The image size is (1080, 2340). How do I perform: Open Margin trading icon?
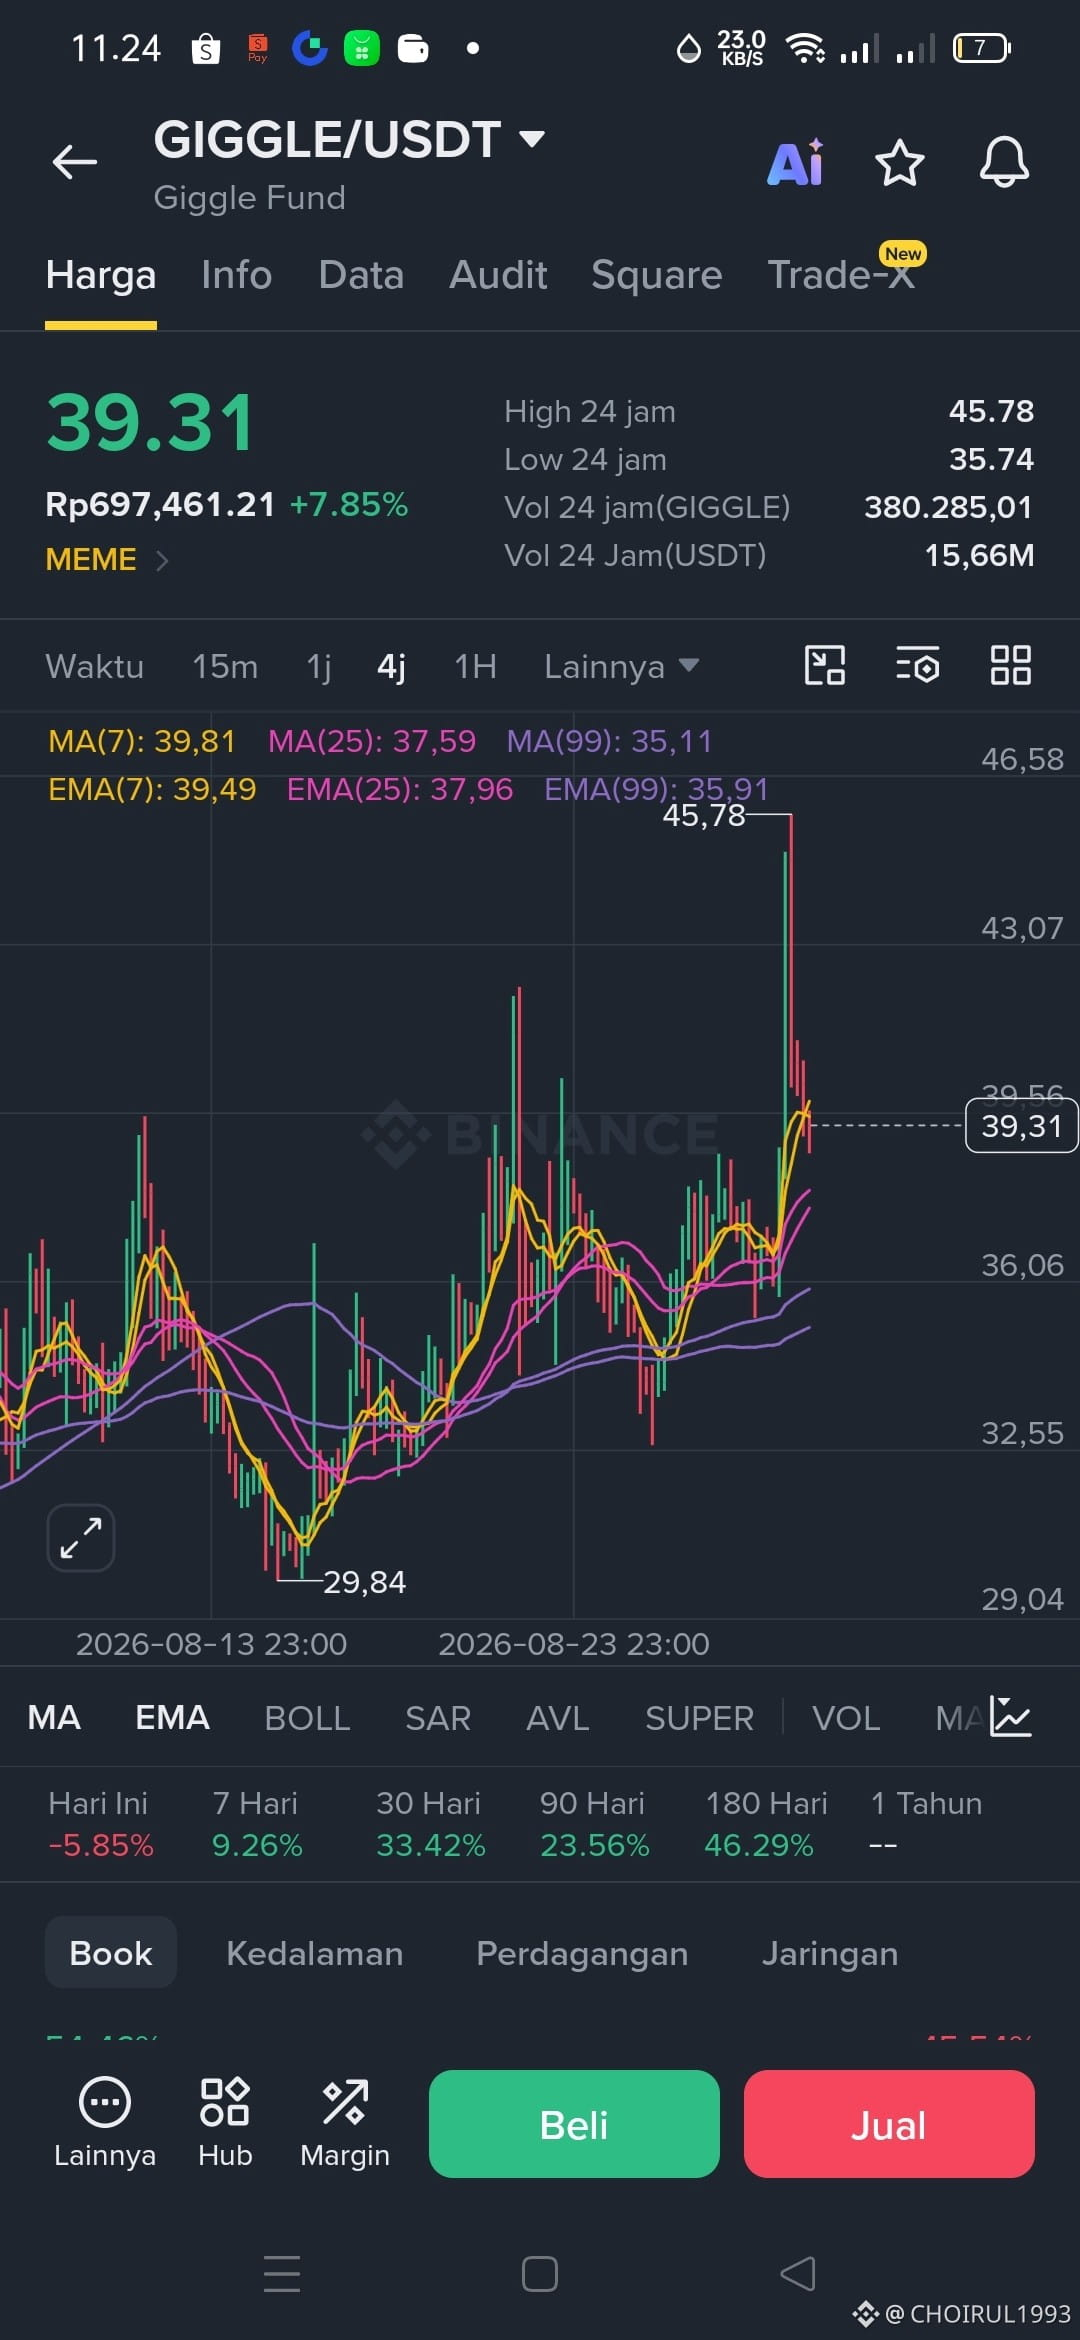point(345,2123)
